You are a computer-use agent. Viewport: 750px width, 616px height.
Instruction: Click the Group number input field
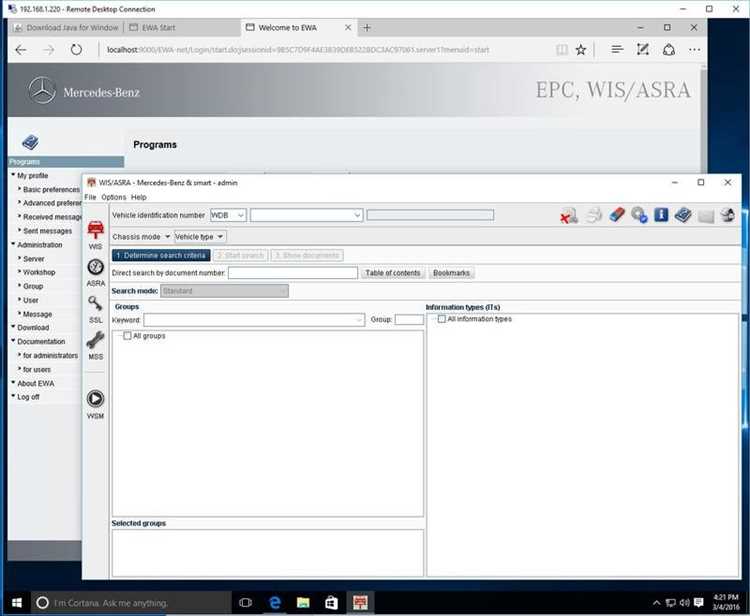pos(409,319)
